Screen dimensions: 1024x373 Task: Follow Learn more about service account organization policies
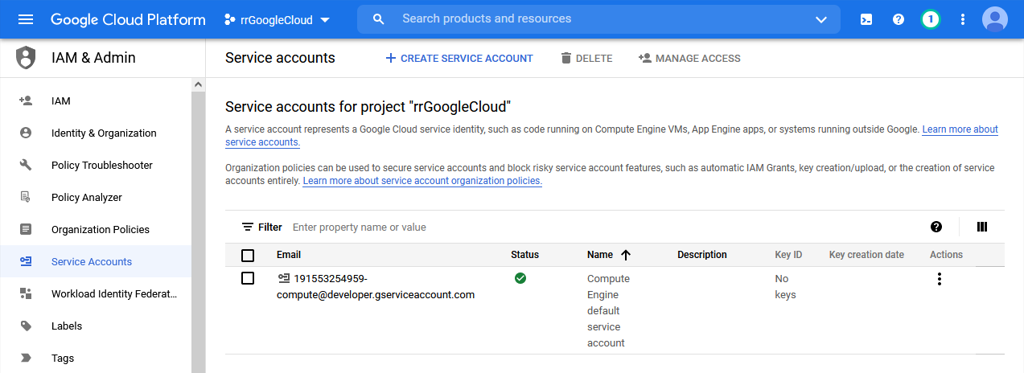422,180
